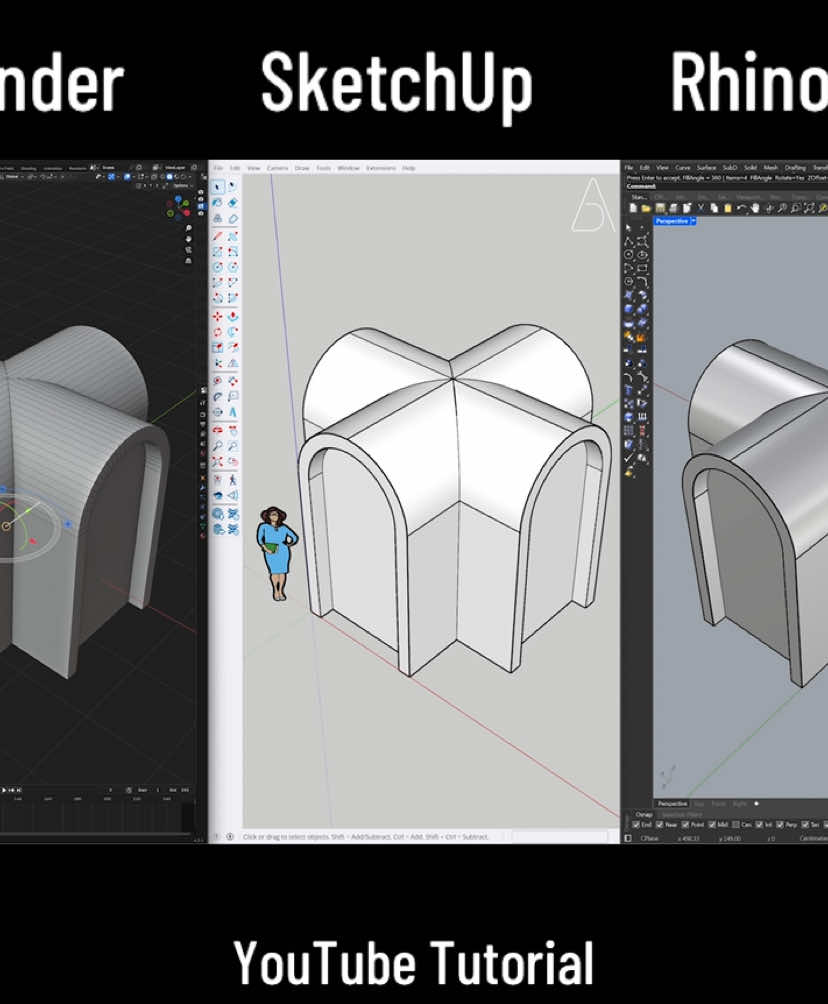Switch to Rhino Top viewport tab

click(x=699, y=804)
